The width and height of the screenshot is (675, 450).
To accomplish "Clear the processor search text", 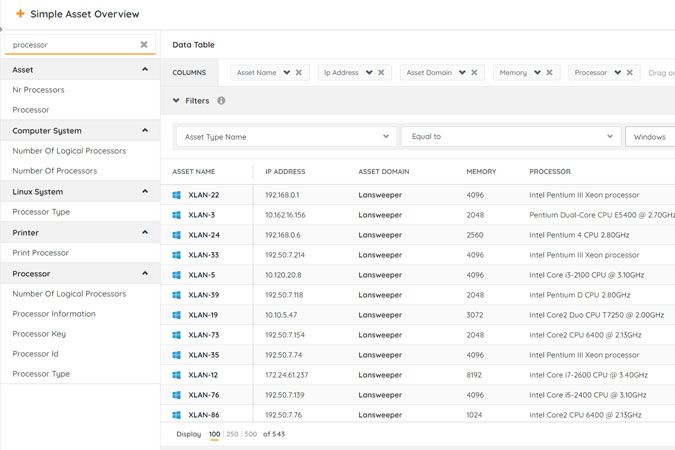I will tap(144, 45).
